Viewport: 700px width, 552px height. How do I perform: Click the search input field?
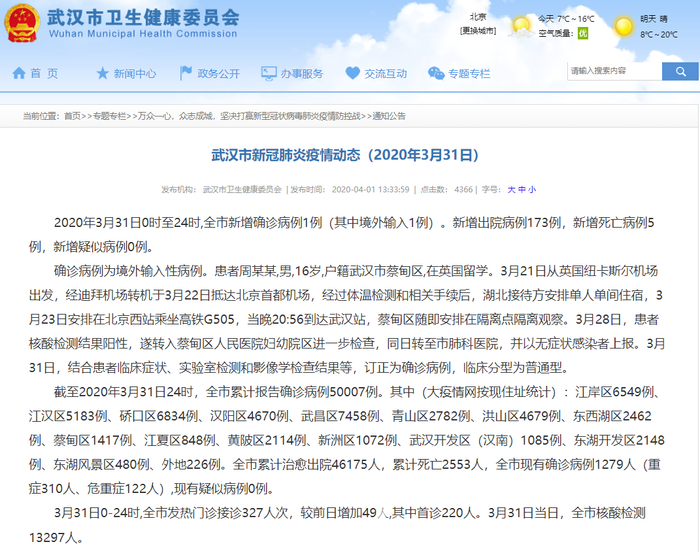pyautogui.click(x=614, y=71)
